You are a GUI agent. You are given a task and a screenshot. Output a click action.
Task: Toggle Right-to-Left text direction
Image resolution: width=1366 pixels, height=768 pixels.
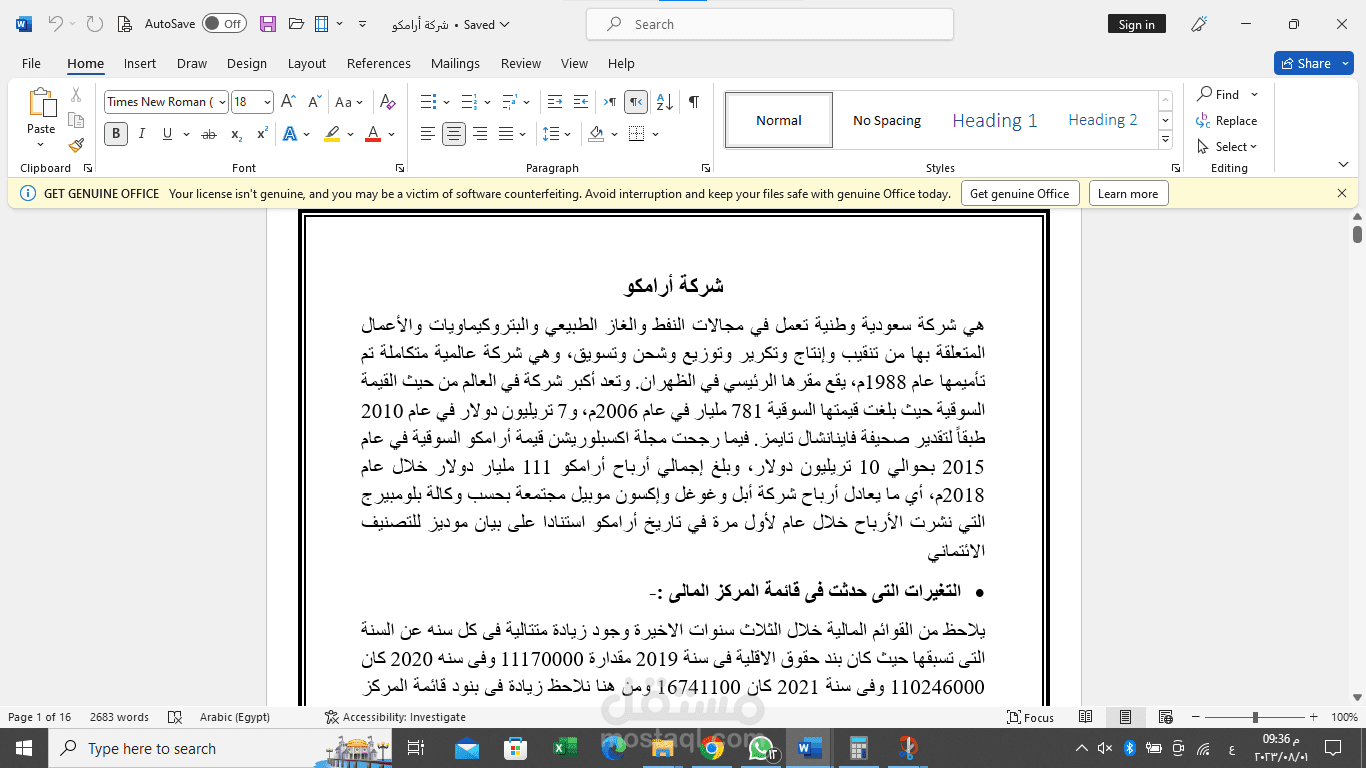(x=636, y=102)
